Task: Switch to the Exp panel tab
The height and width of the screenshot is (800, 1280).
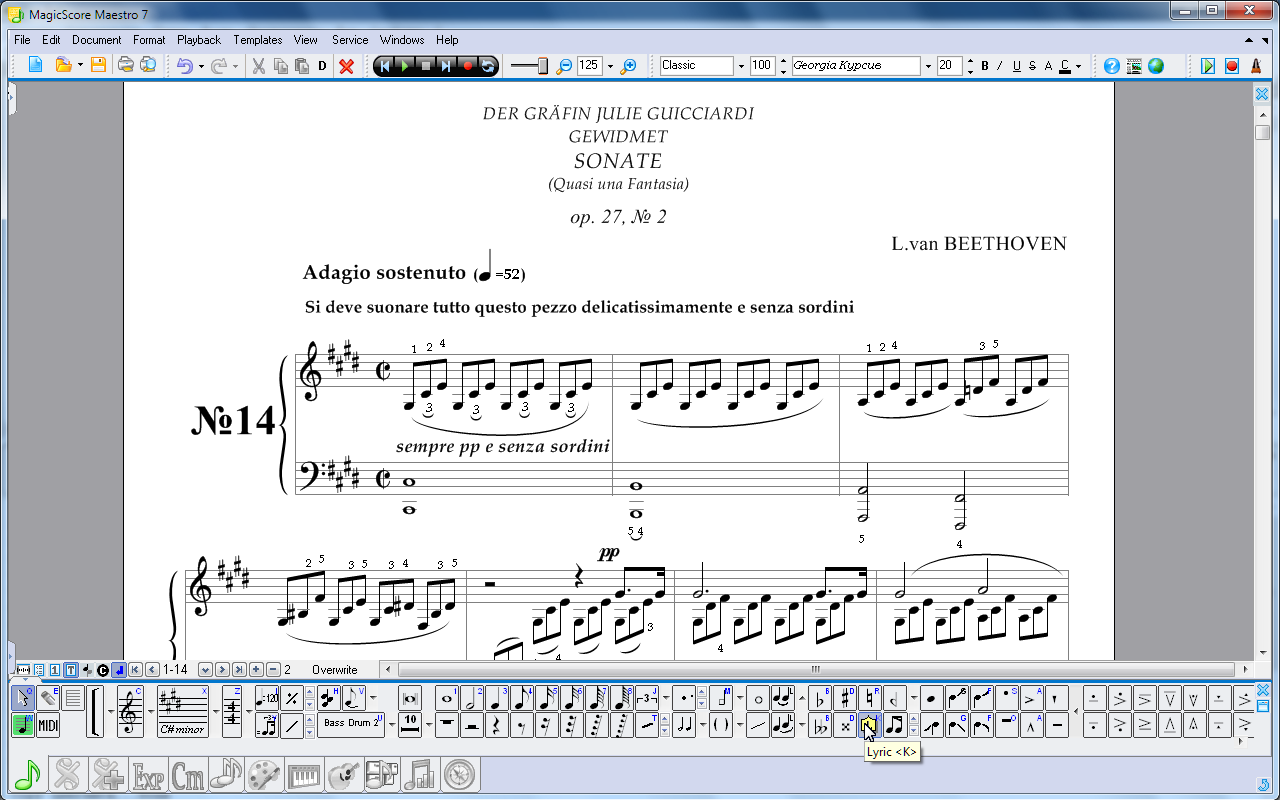Action: tap(149, 774)
